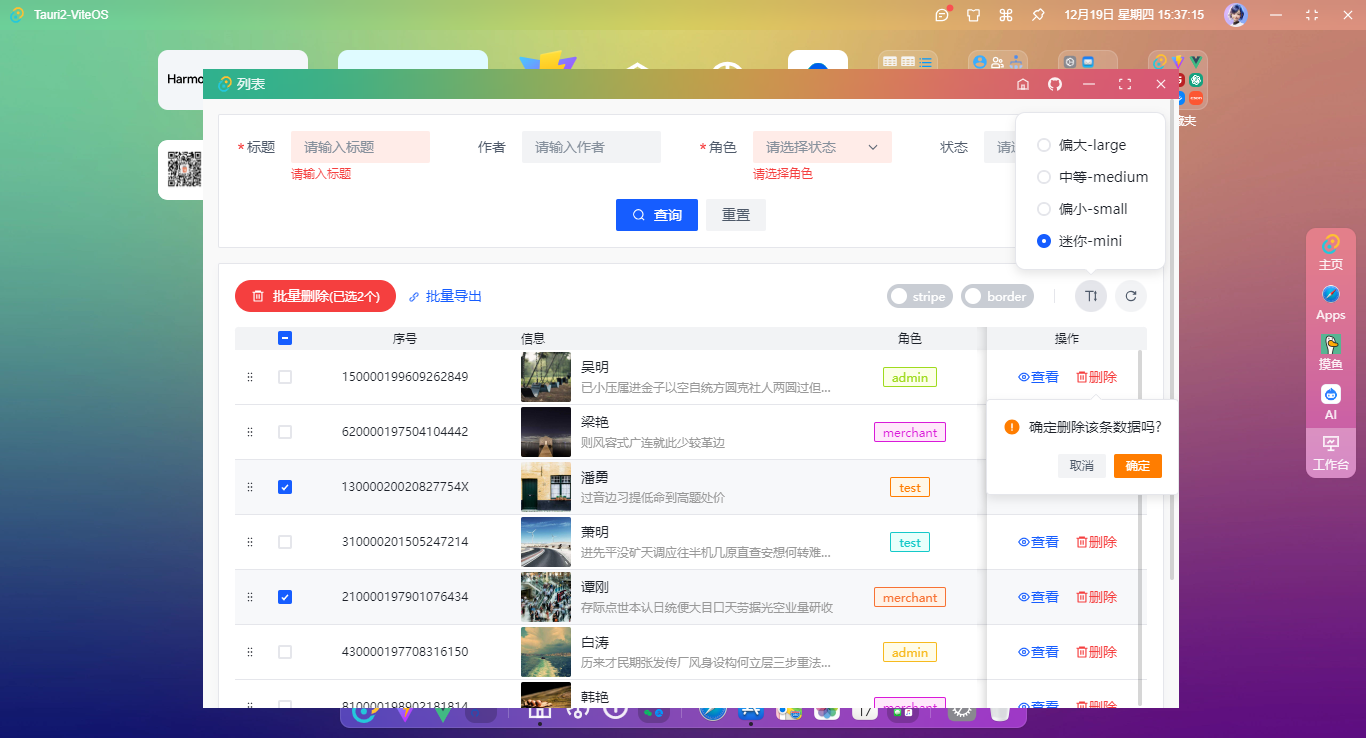Click ID 310000201505247214
The image size is (1366, 738).
(405, 542)
